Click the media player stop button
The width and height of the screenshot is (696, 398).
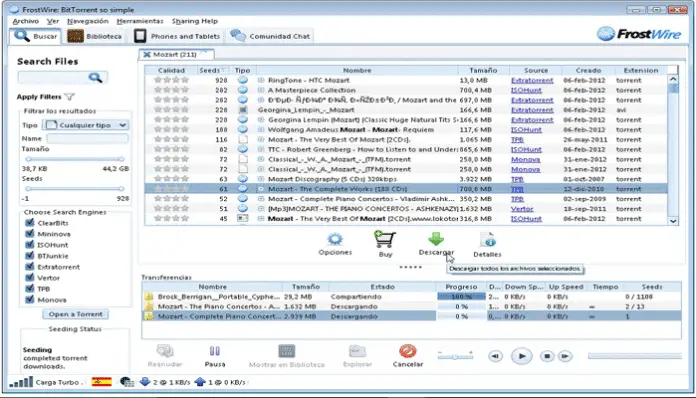pyautogui.click(x=547, y=356)
